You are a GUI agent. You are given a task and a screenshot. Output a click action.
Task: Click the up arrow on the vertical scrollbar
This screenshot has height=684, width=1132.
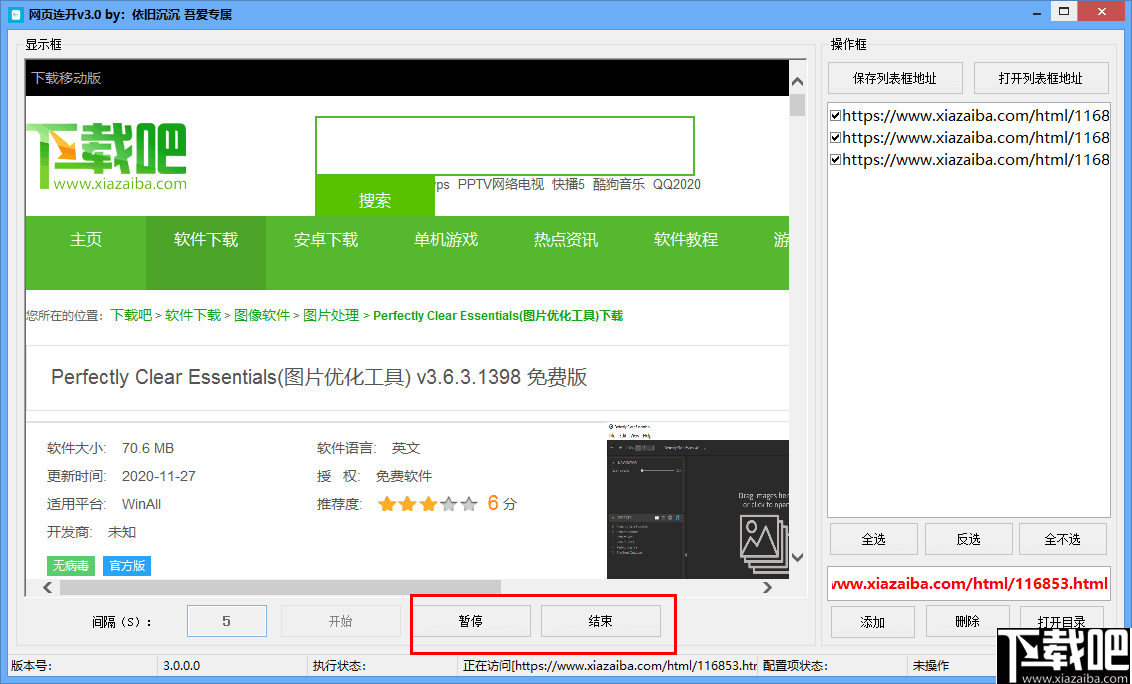797,81
